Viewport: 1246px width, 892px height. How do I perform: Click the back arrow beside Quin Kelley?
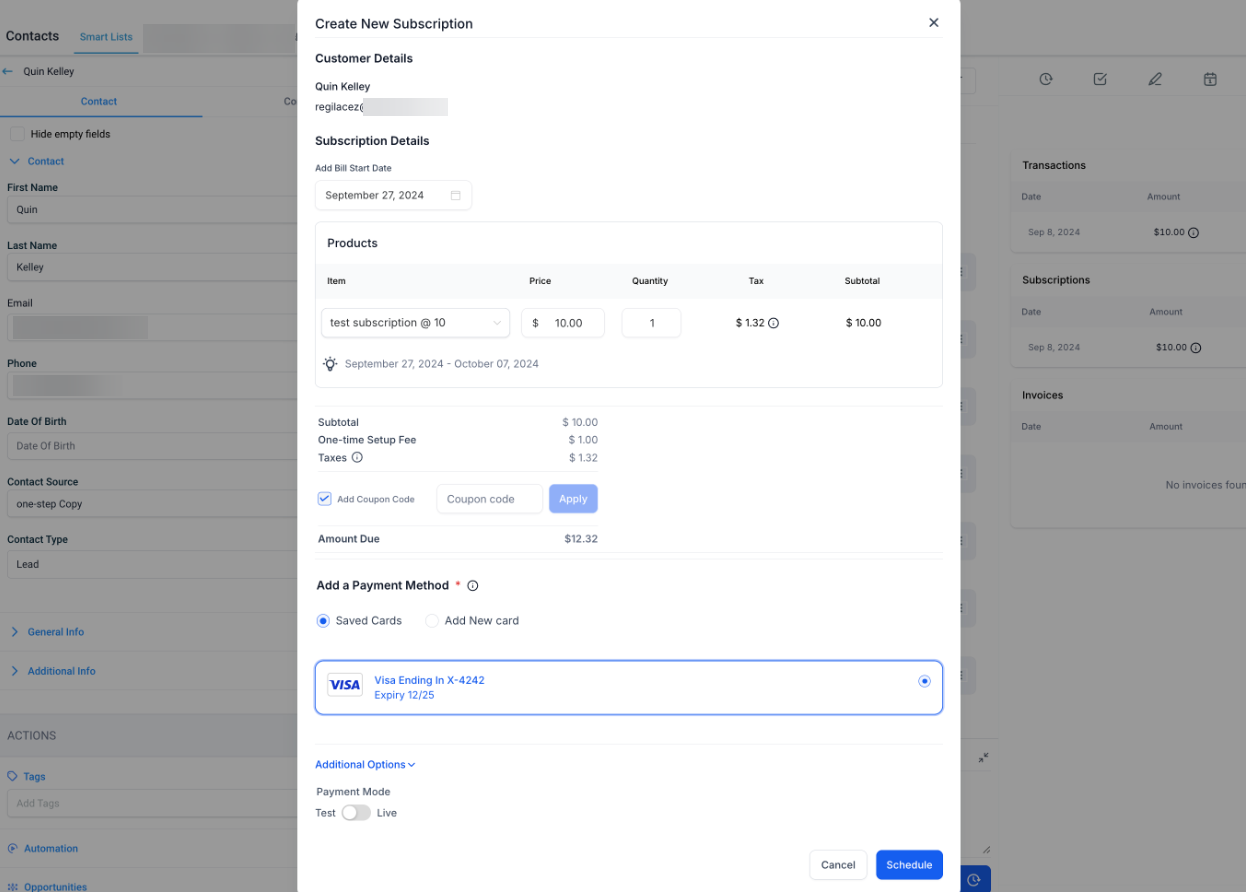coord(9,72)
